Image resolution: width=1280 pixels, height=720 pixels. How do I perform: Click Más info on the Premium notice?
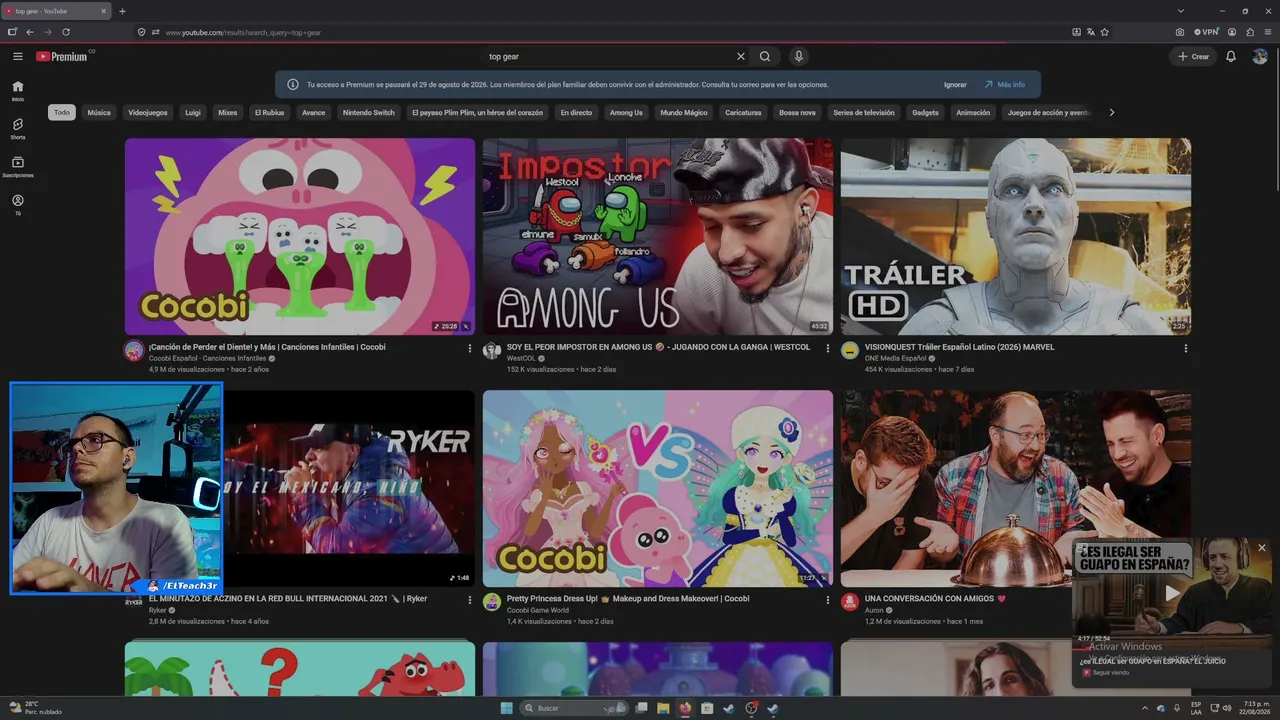pos(1005,85)
